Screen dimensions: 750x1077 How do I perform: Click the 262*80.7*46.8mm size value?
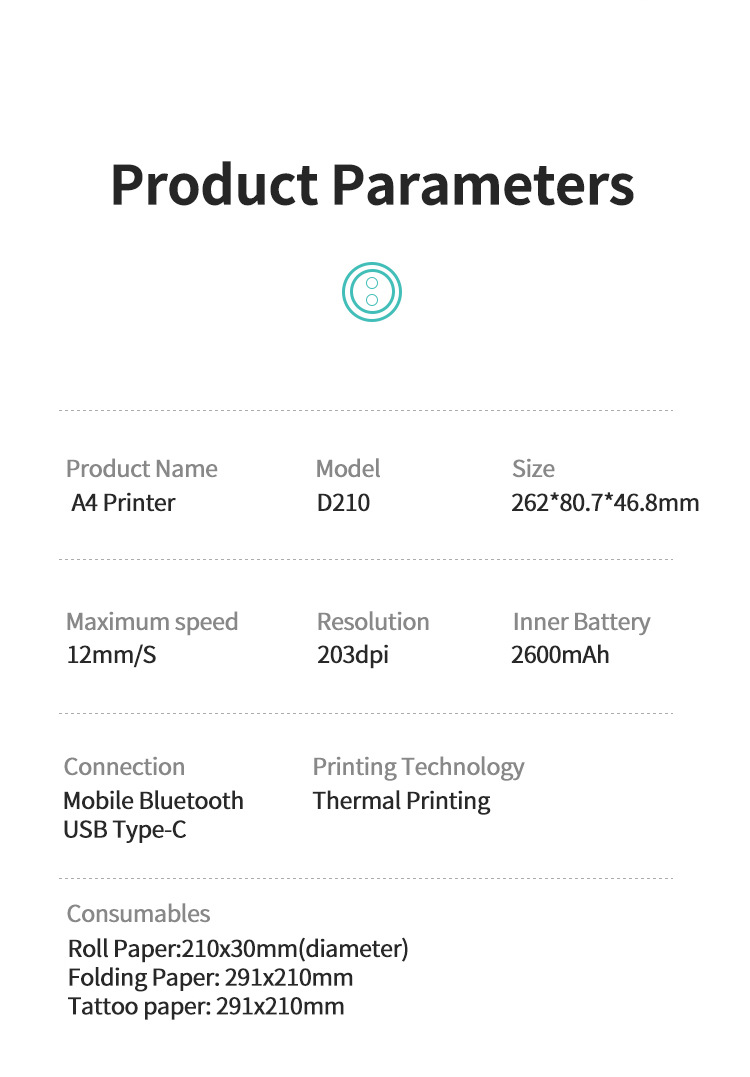click(605, 502)
